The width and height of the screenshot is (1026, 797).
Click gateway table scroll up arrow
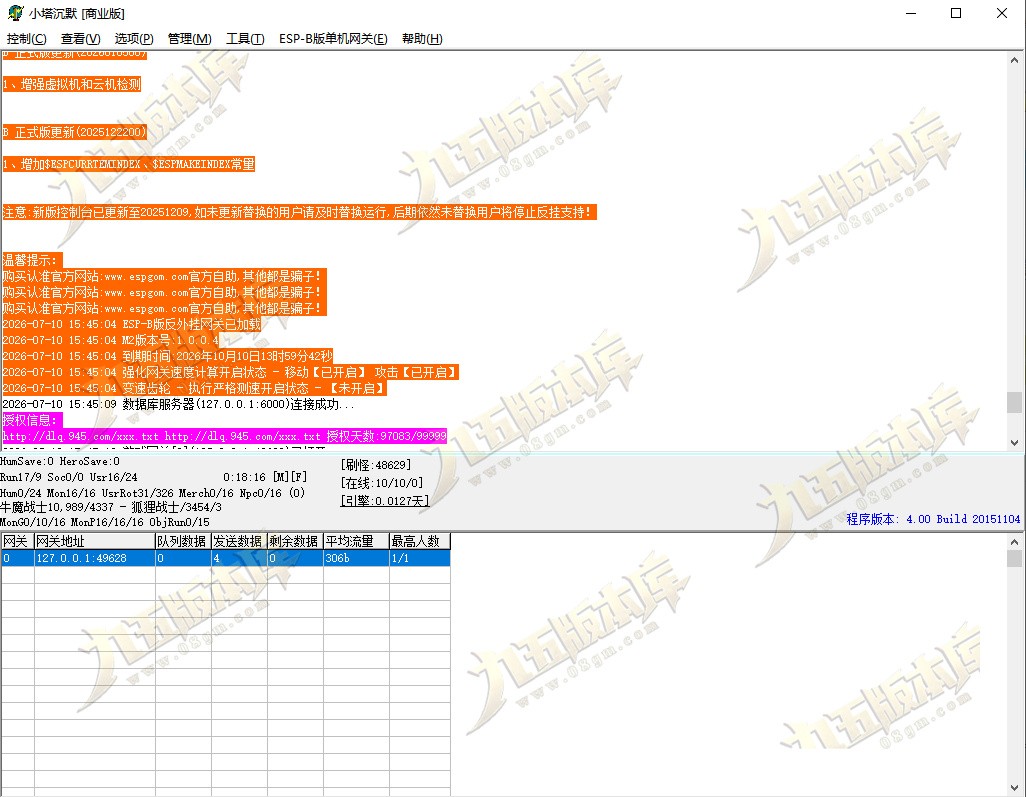(x=1014, y=542)
